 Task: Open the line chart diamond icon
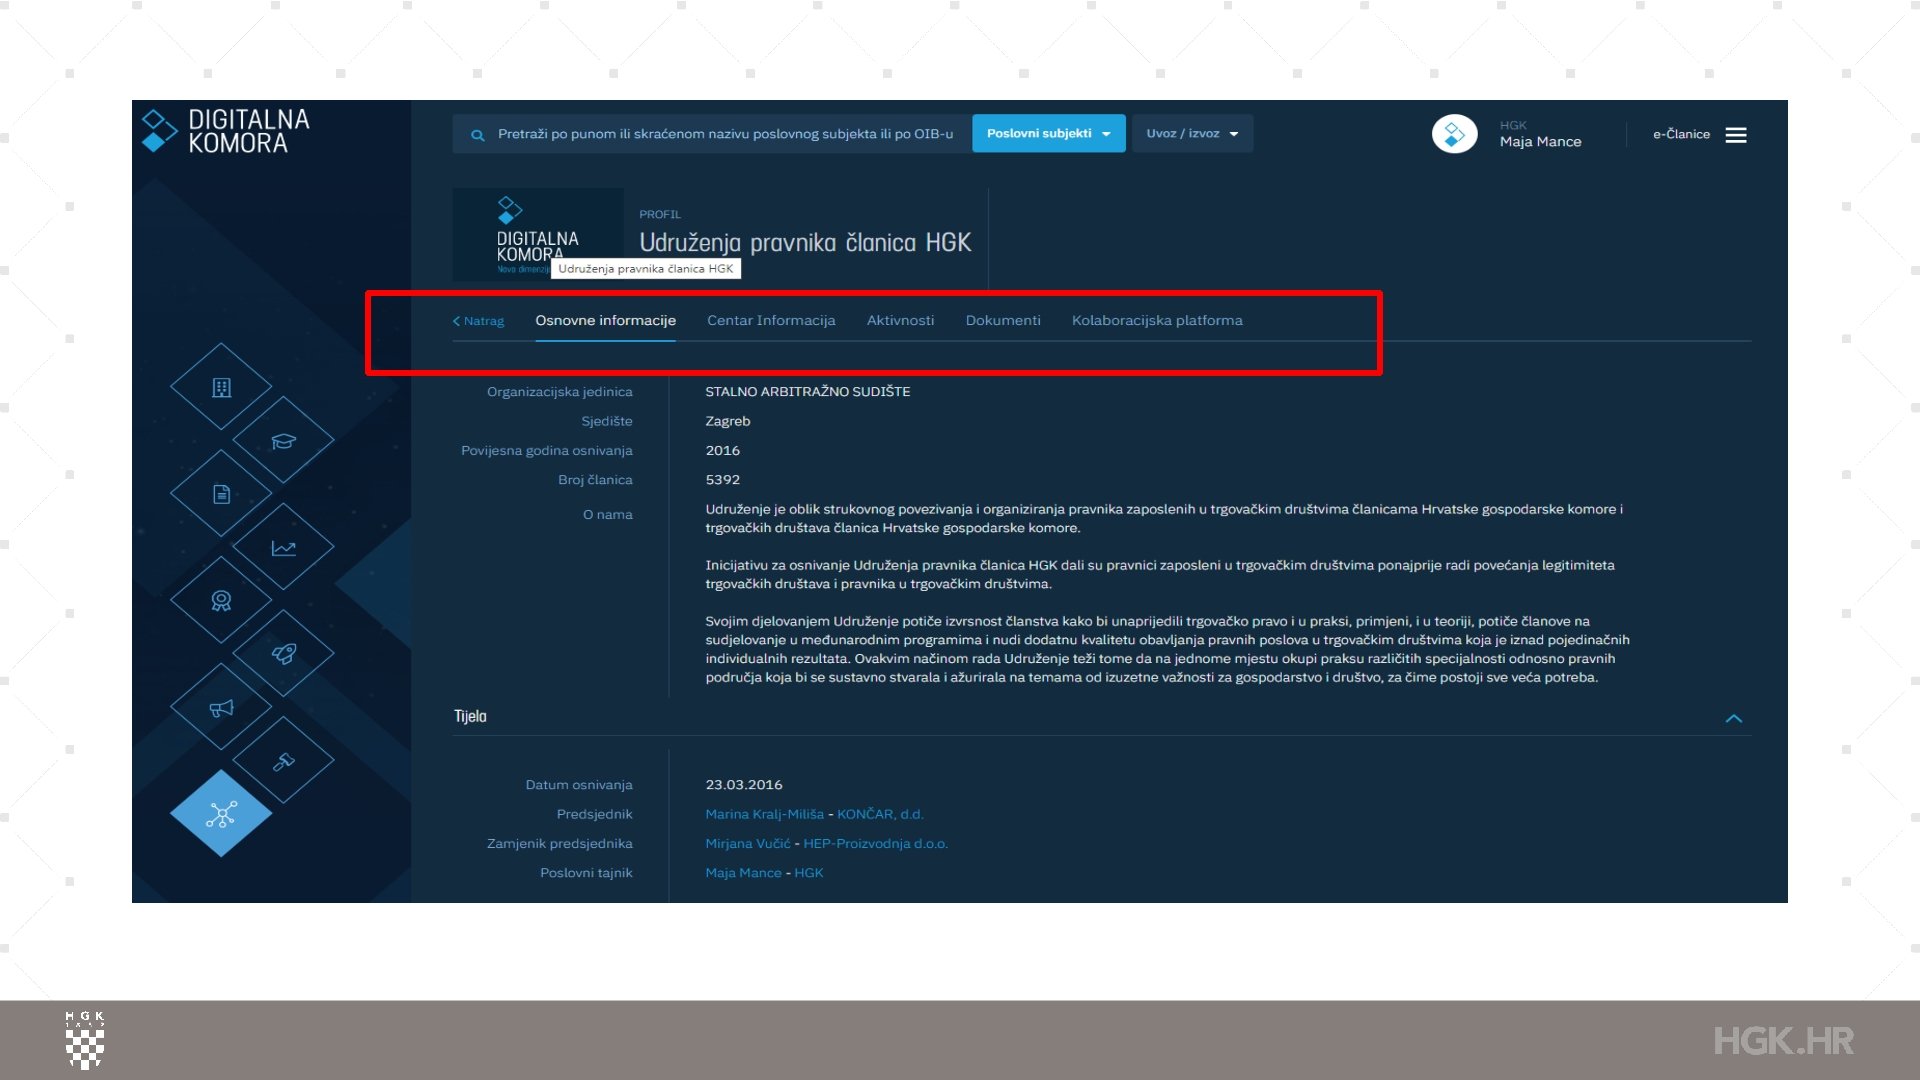[284, 547]
